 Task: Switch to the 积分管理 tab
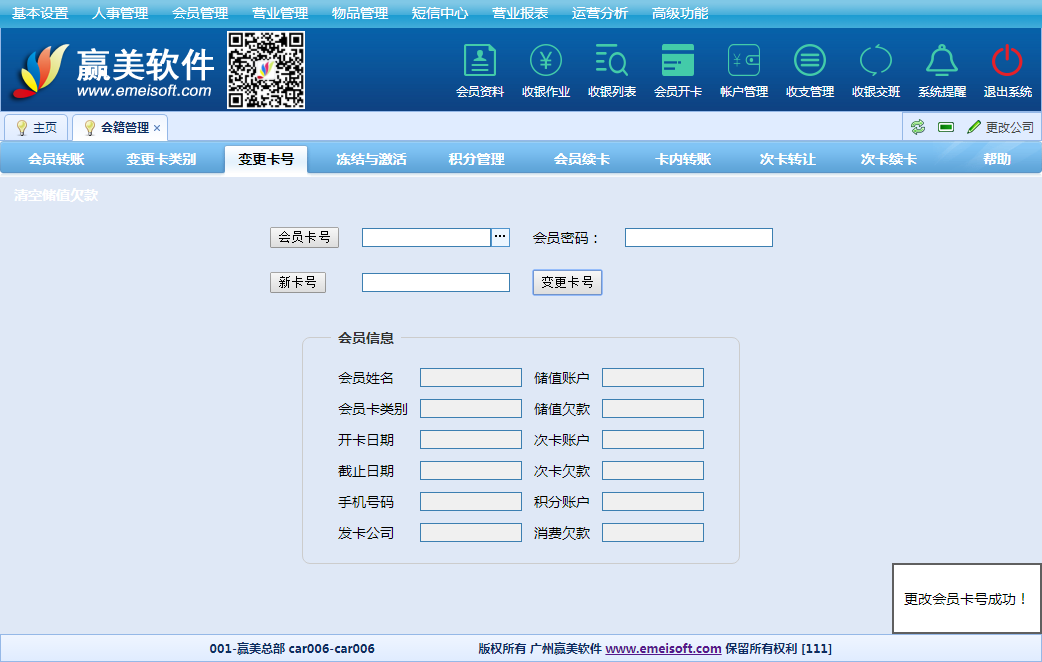coord(477,159)
